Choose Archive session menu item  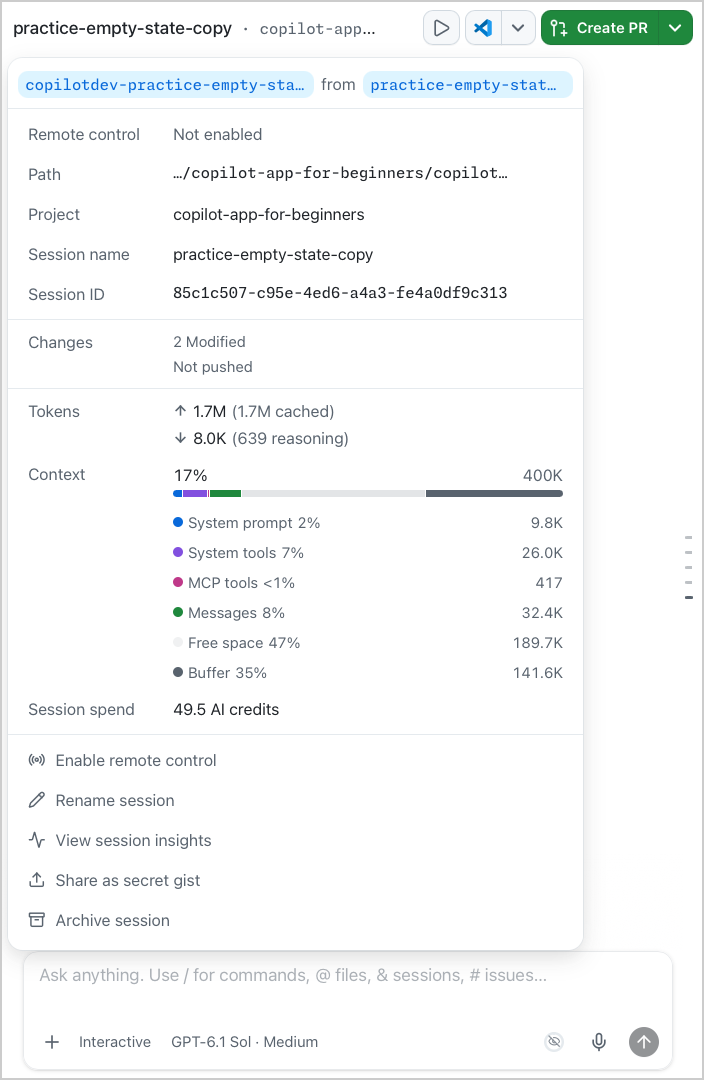click(296, 920)
